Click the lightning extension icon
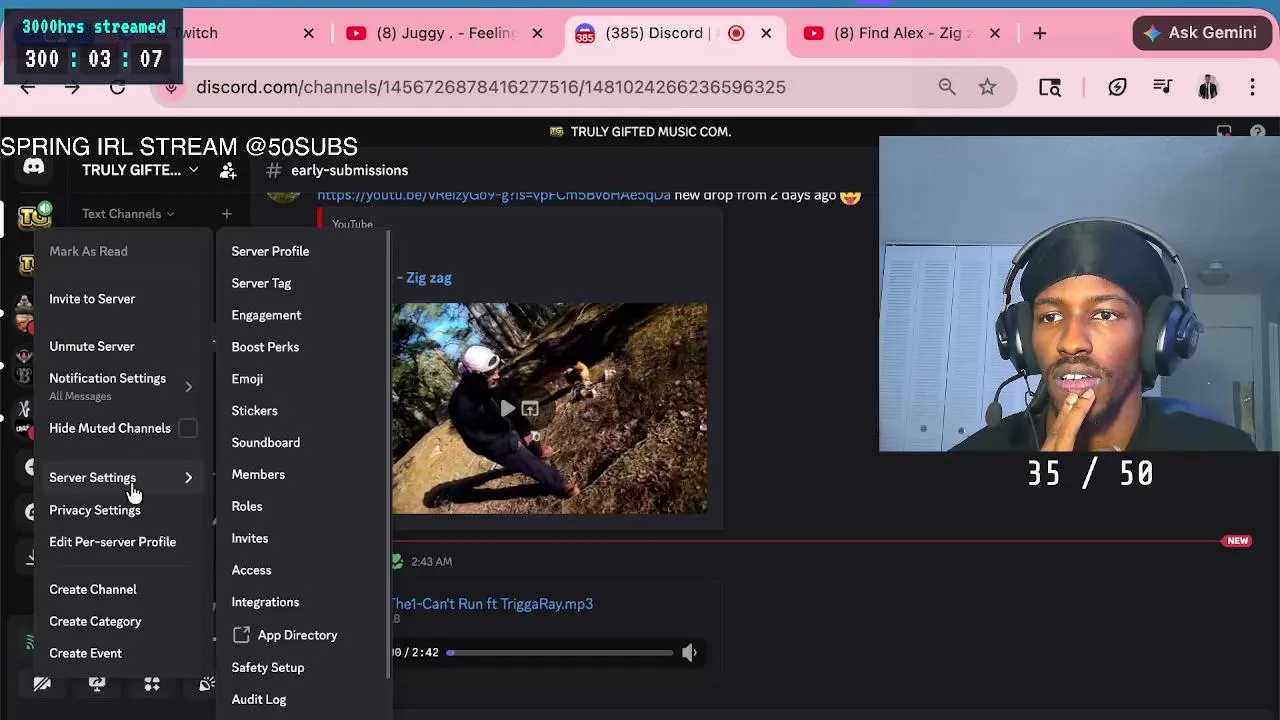The width and height of the screenshot is (1280, 720). click(1117, 87)
